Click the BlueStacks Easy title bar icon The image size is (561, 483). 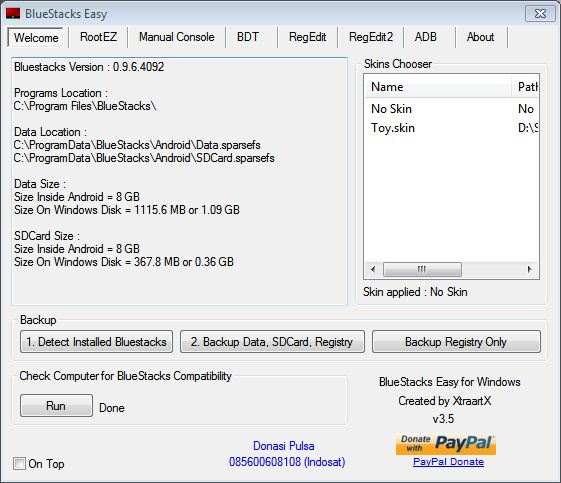click(x=13, y=14)
